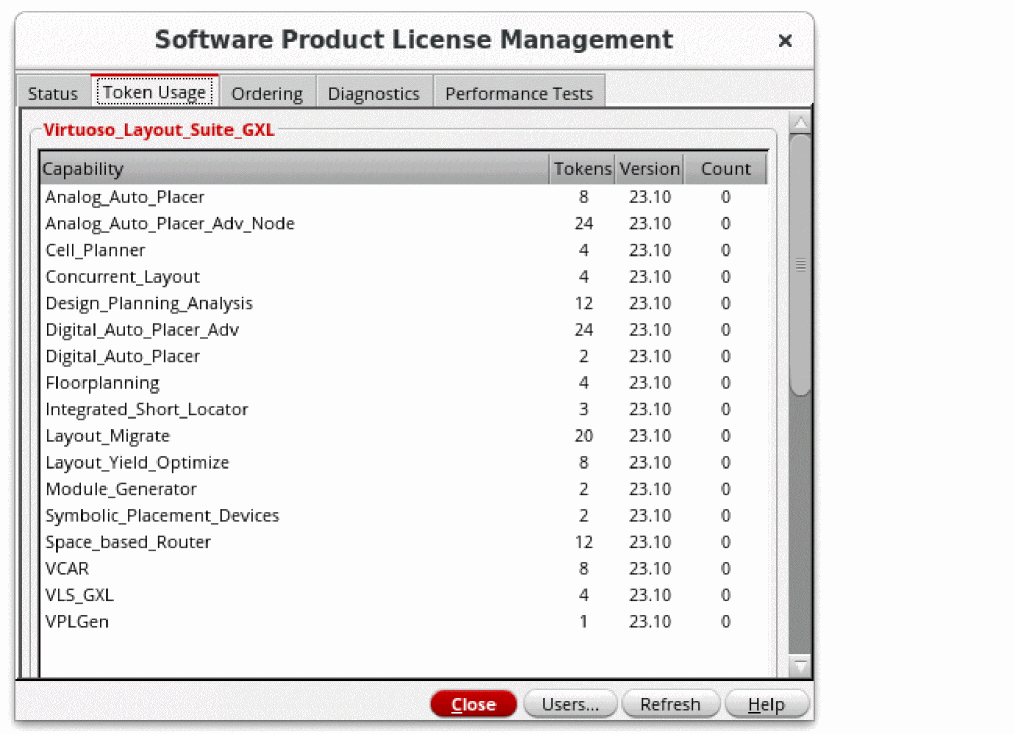Select the Diagnostics tab
Viewport: 1014px width, 734px height.
pyautogui.click(x=373, y=93)
